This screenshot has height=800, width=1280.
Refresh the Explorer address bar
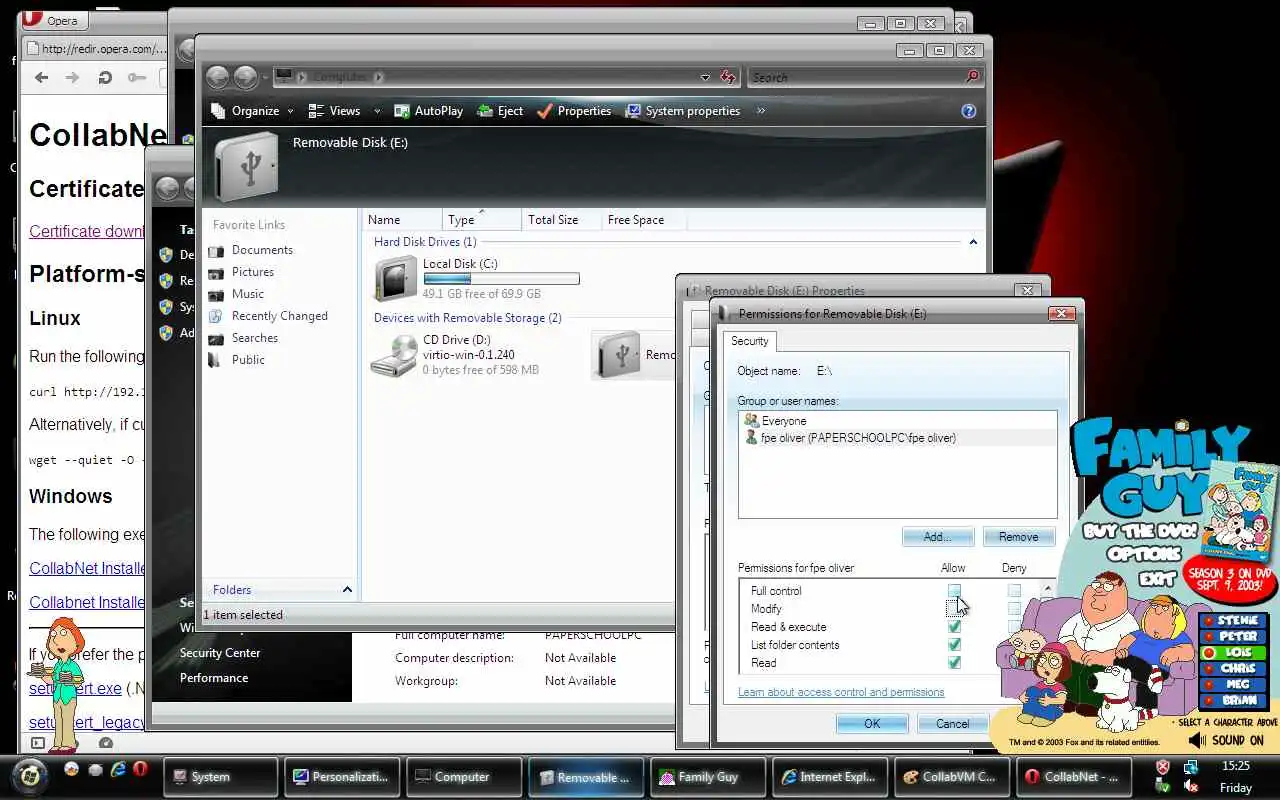click(728, 77)
